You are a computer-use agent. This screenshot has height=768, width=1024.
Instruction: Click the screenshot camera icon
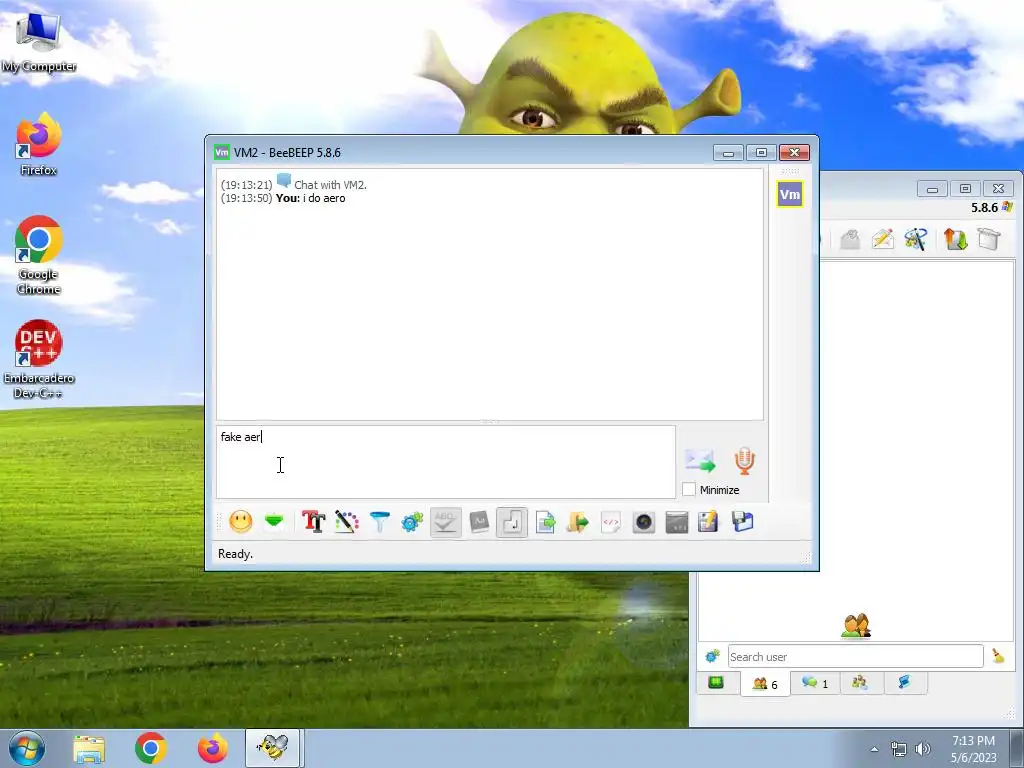[643, 522]
